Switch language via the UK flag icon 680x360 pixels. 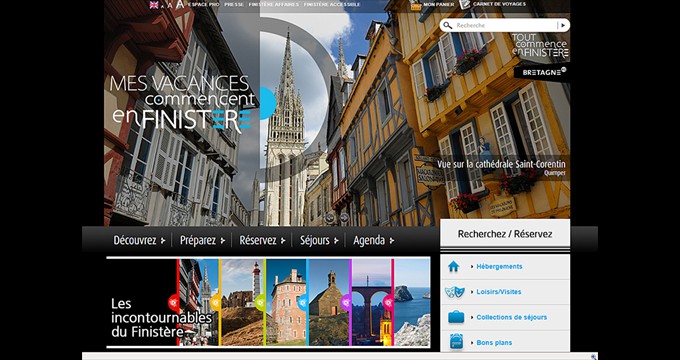click(154, 4)
